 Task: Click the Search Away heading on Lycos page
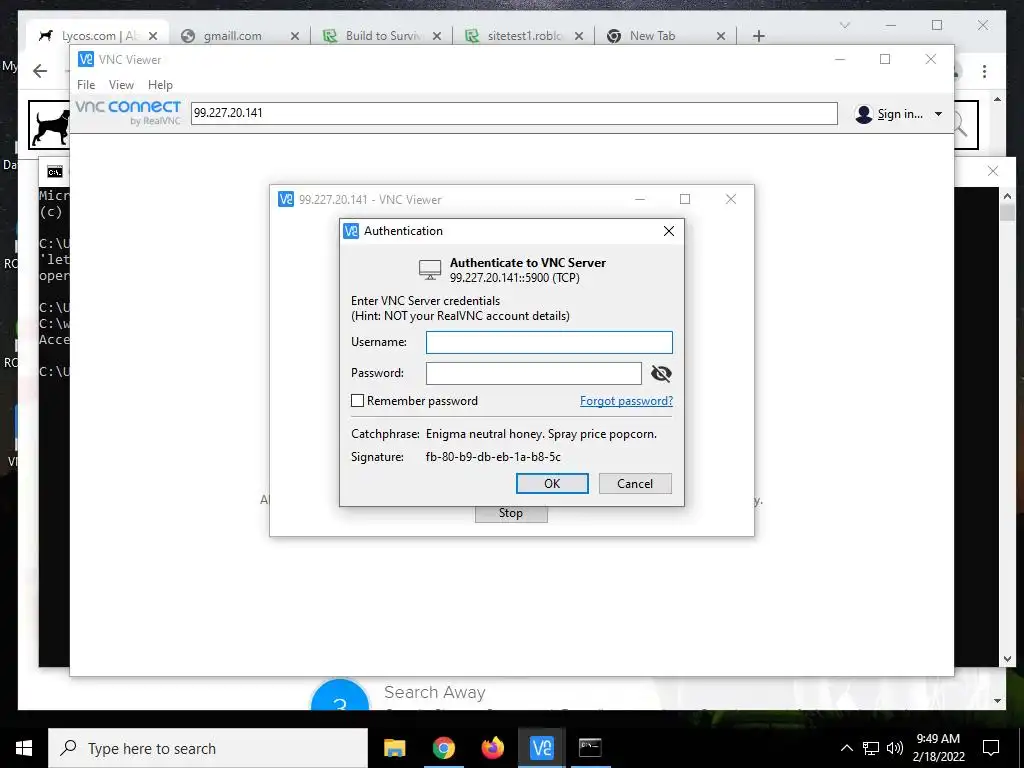click(x=435, y=692)
